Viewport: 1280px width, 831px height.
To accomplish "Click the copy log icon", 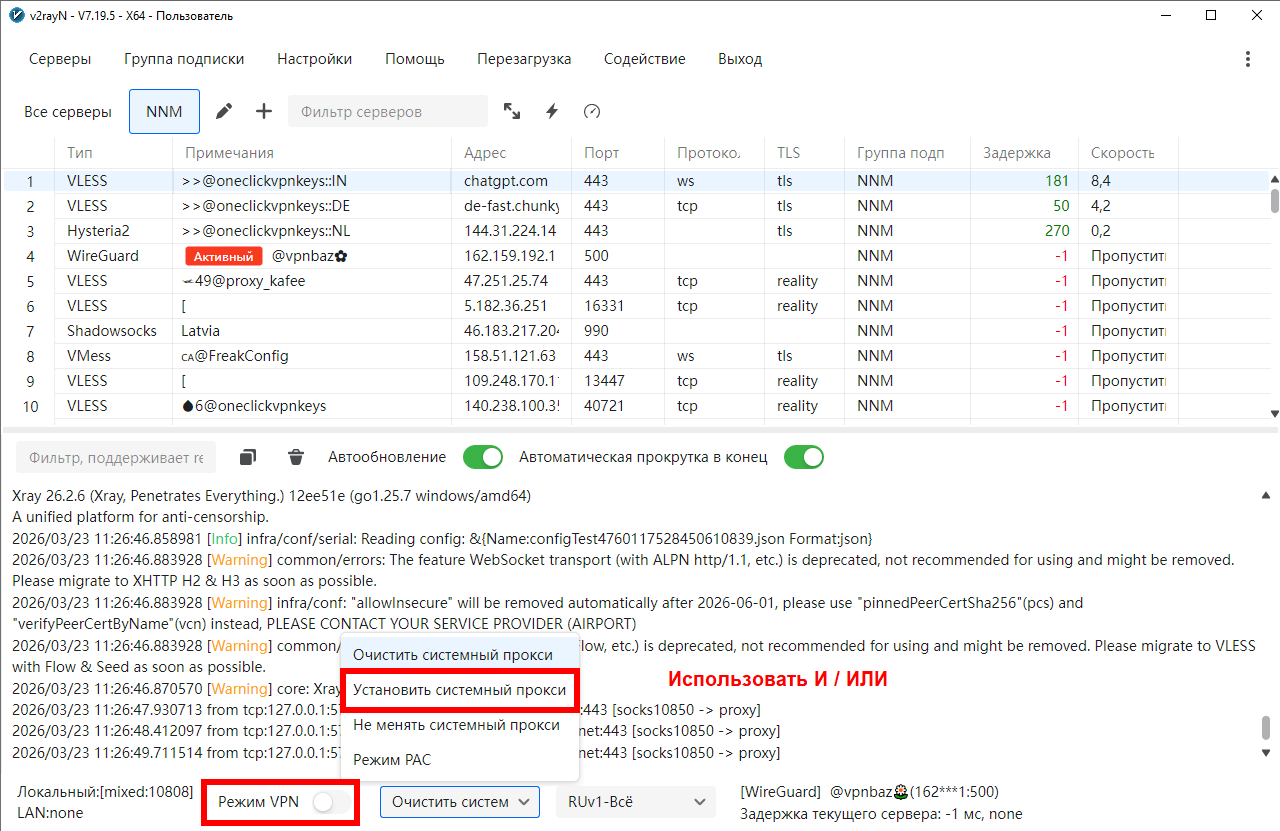I will [248, 457].
